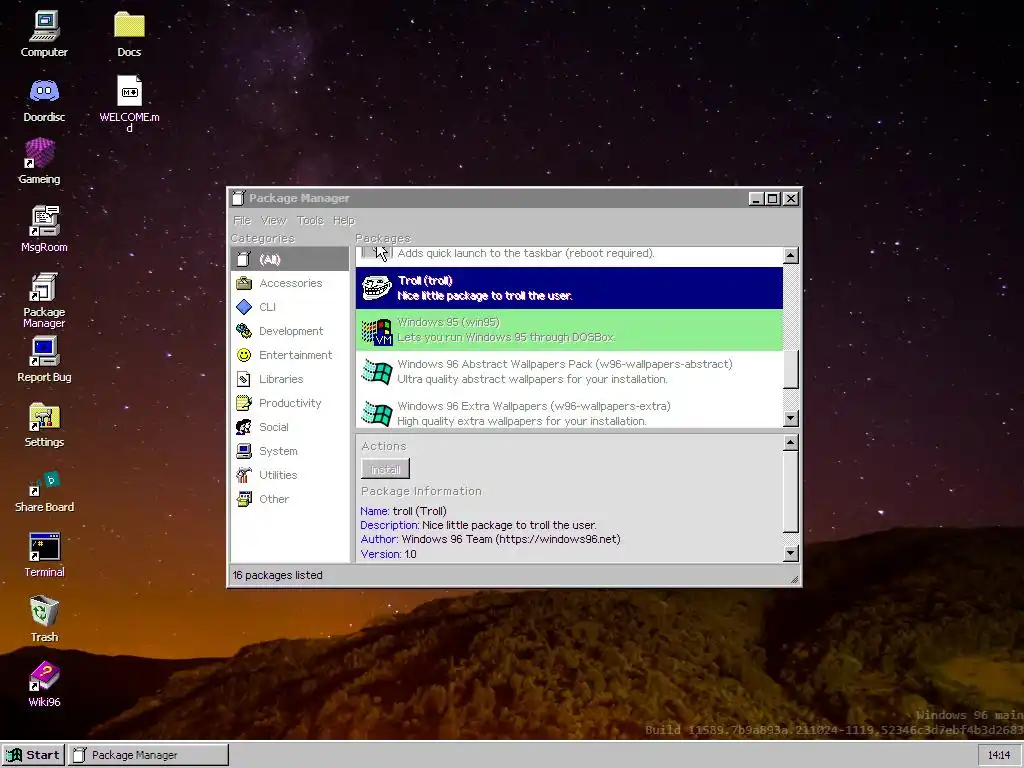The image size is (1024, 768).
Task: Open the Tools menu
Action: (x=310, y=220)
